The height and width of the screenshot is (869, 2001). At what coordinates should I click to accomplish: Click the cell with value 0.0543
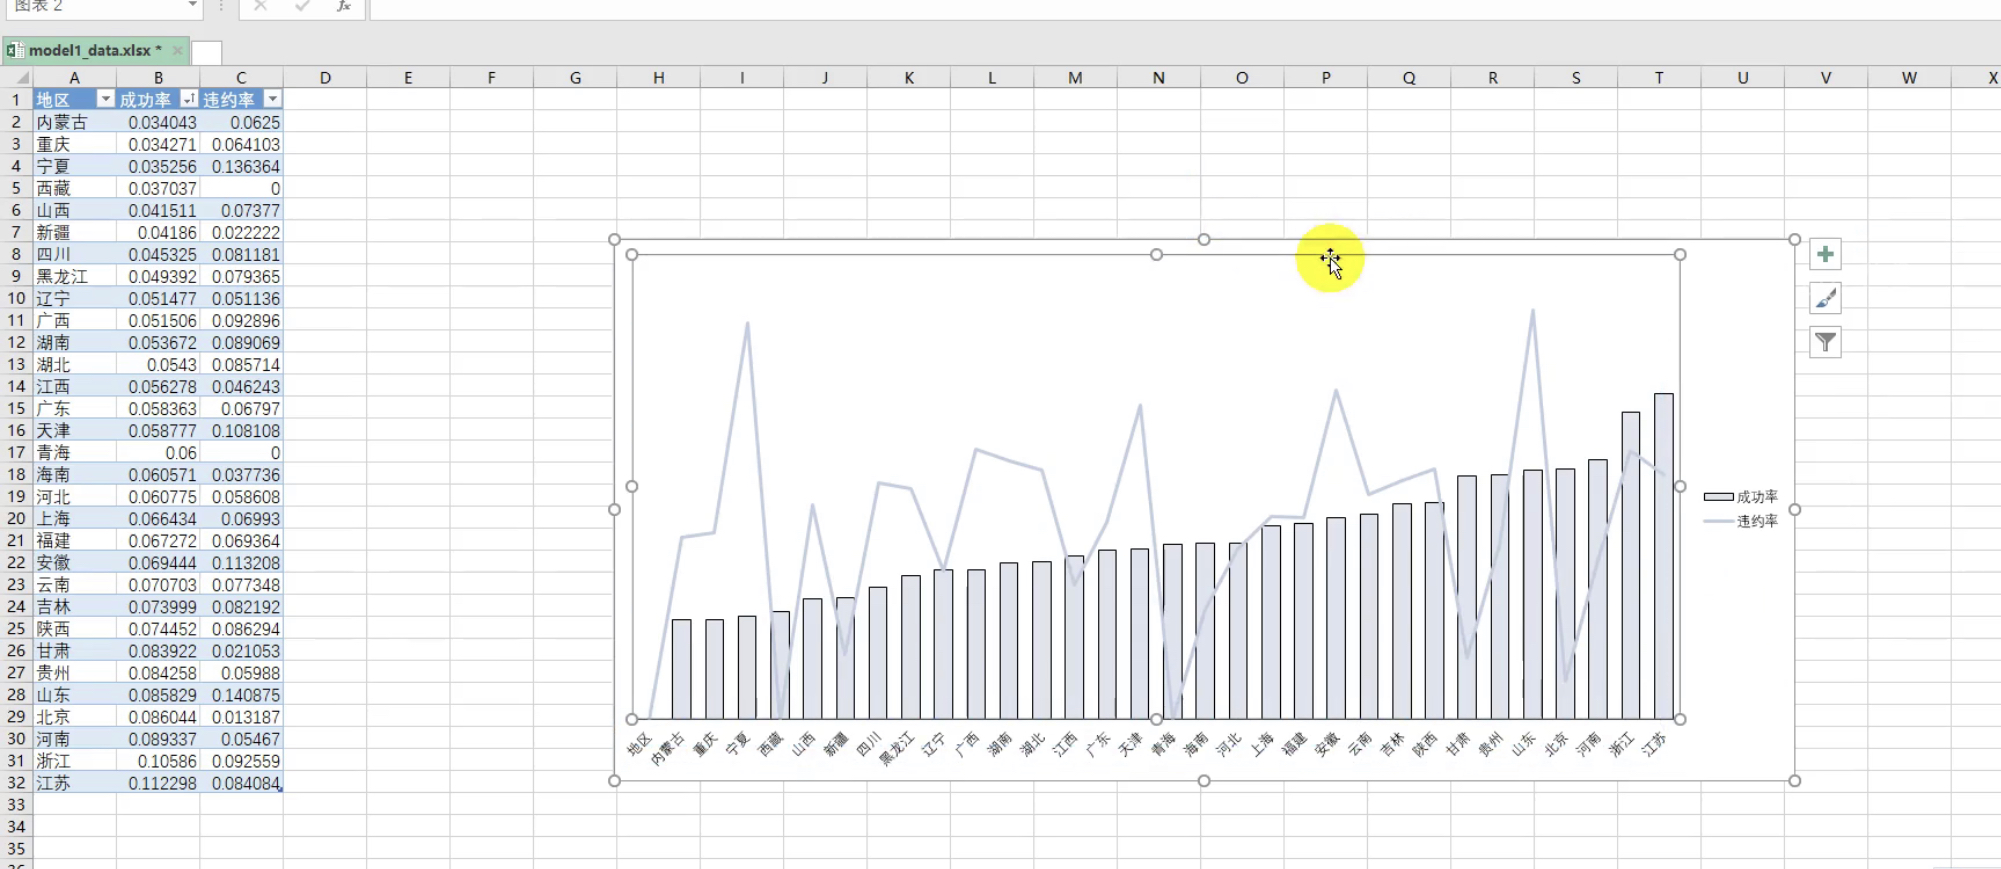pos(158,364)
